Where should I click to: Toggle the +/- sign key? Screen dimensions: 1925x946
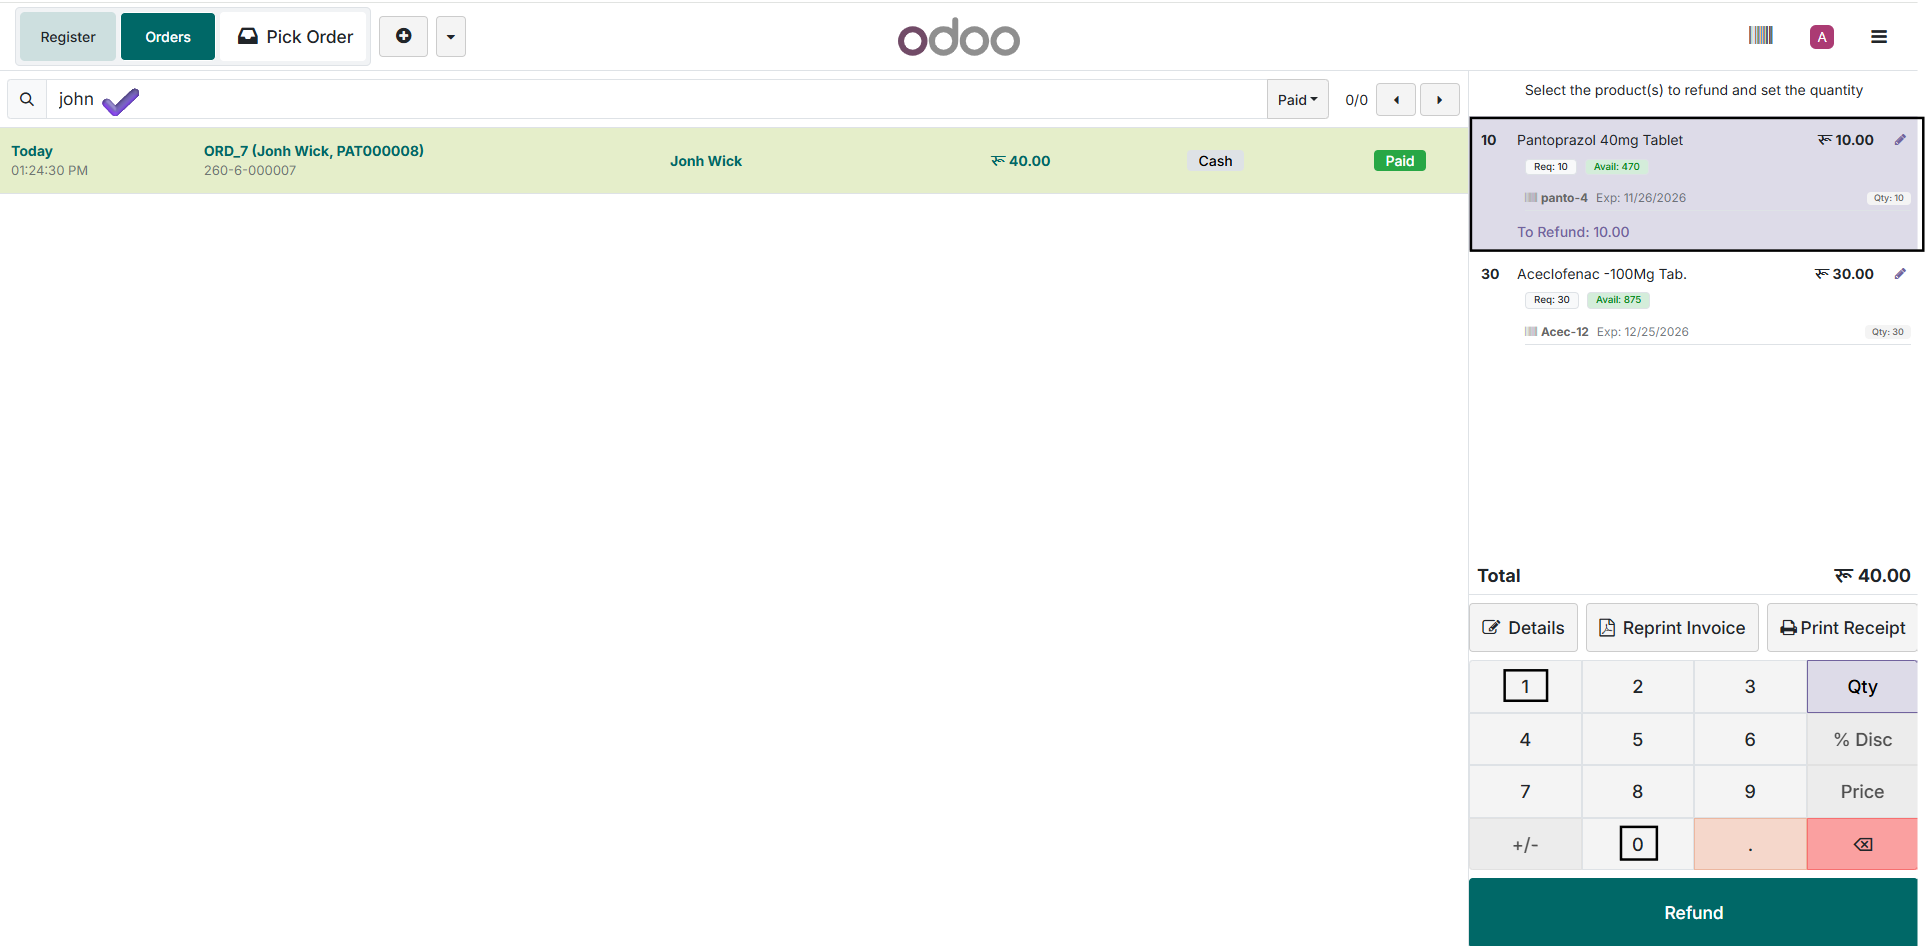[1525, 844]
